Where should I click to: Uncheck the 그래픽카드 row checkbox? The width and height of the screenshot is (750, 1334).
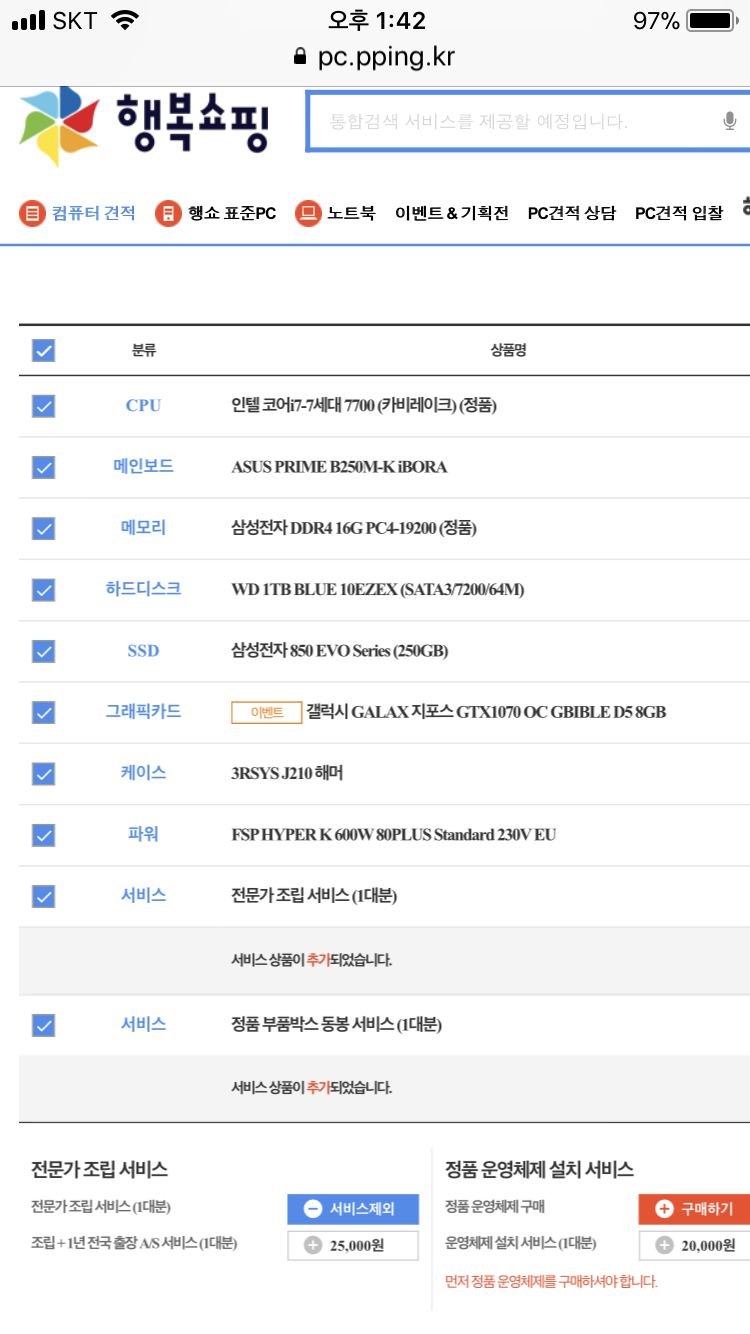tap(43, 712)
